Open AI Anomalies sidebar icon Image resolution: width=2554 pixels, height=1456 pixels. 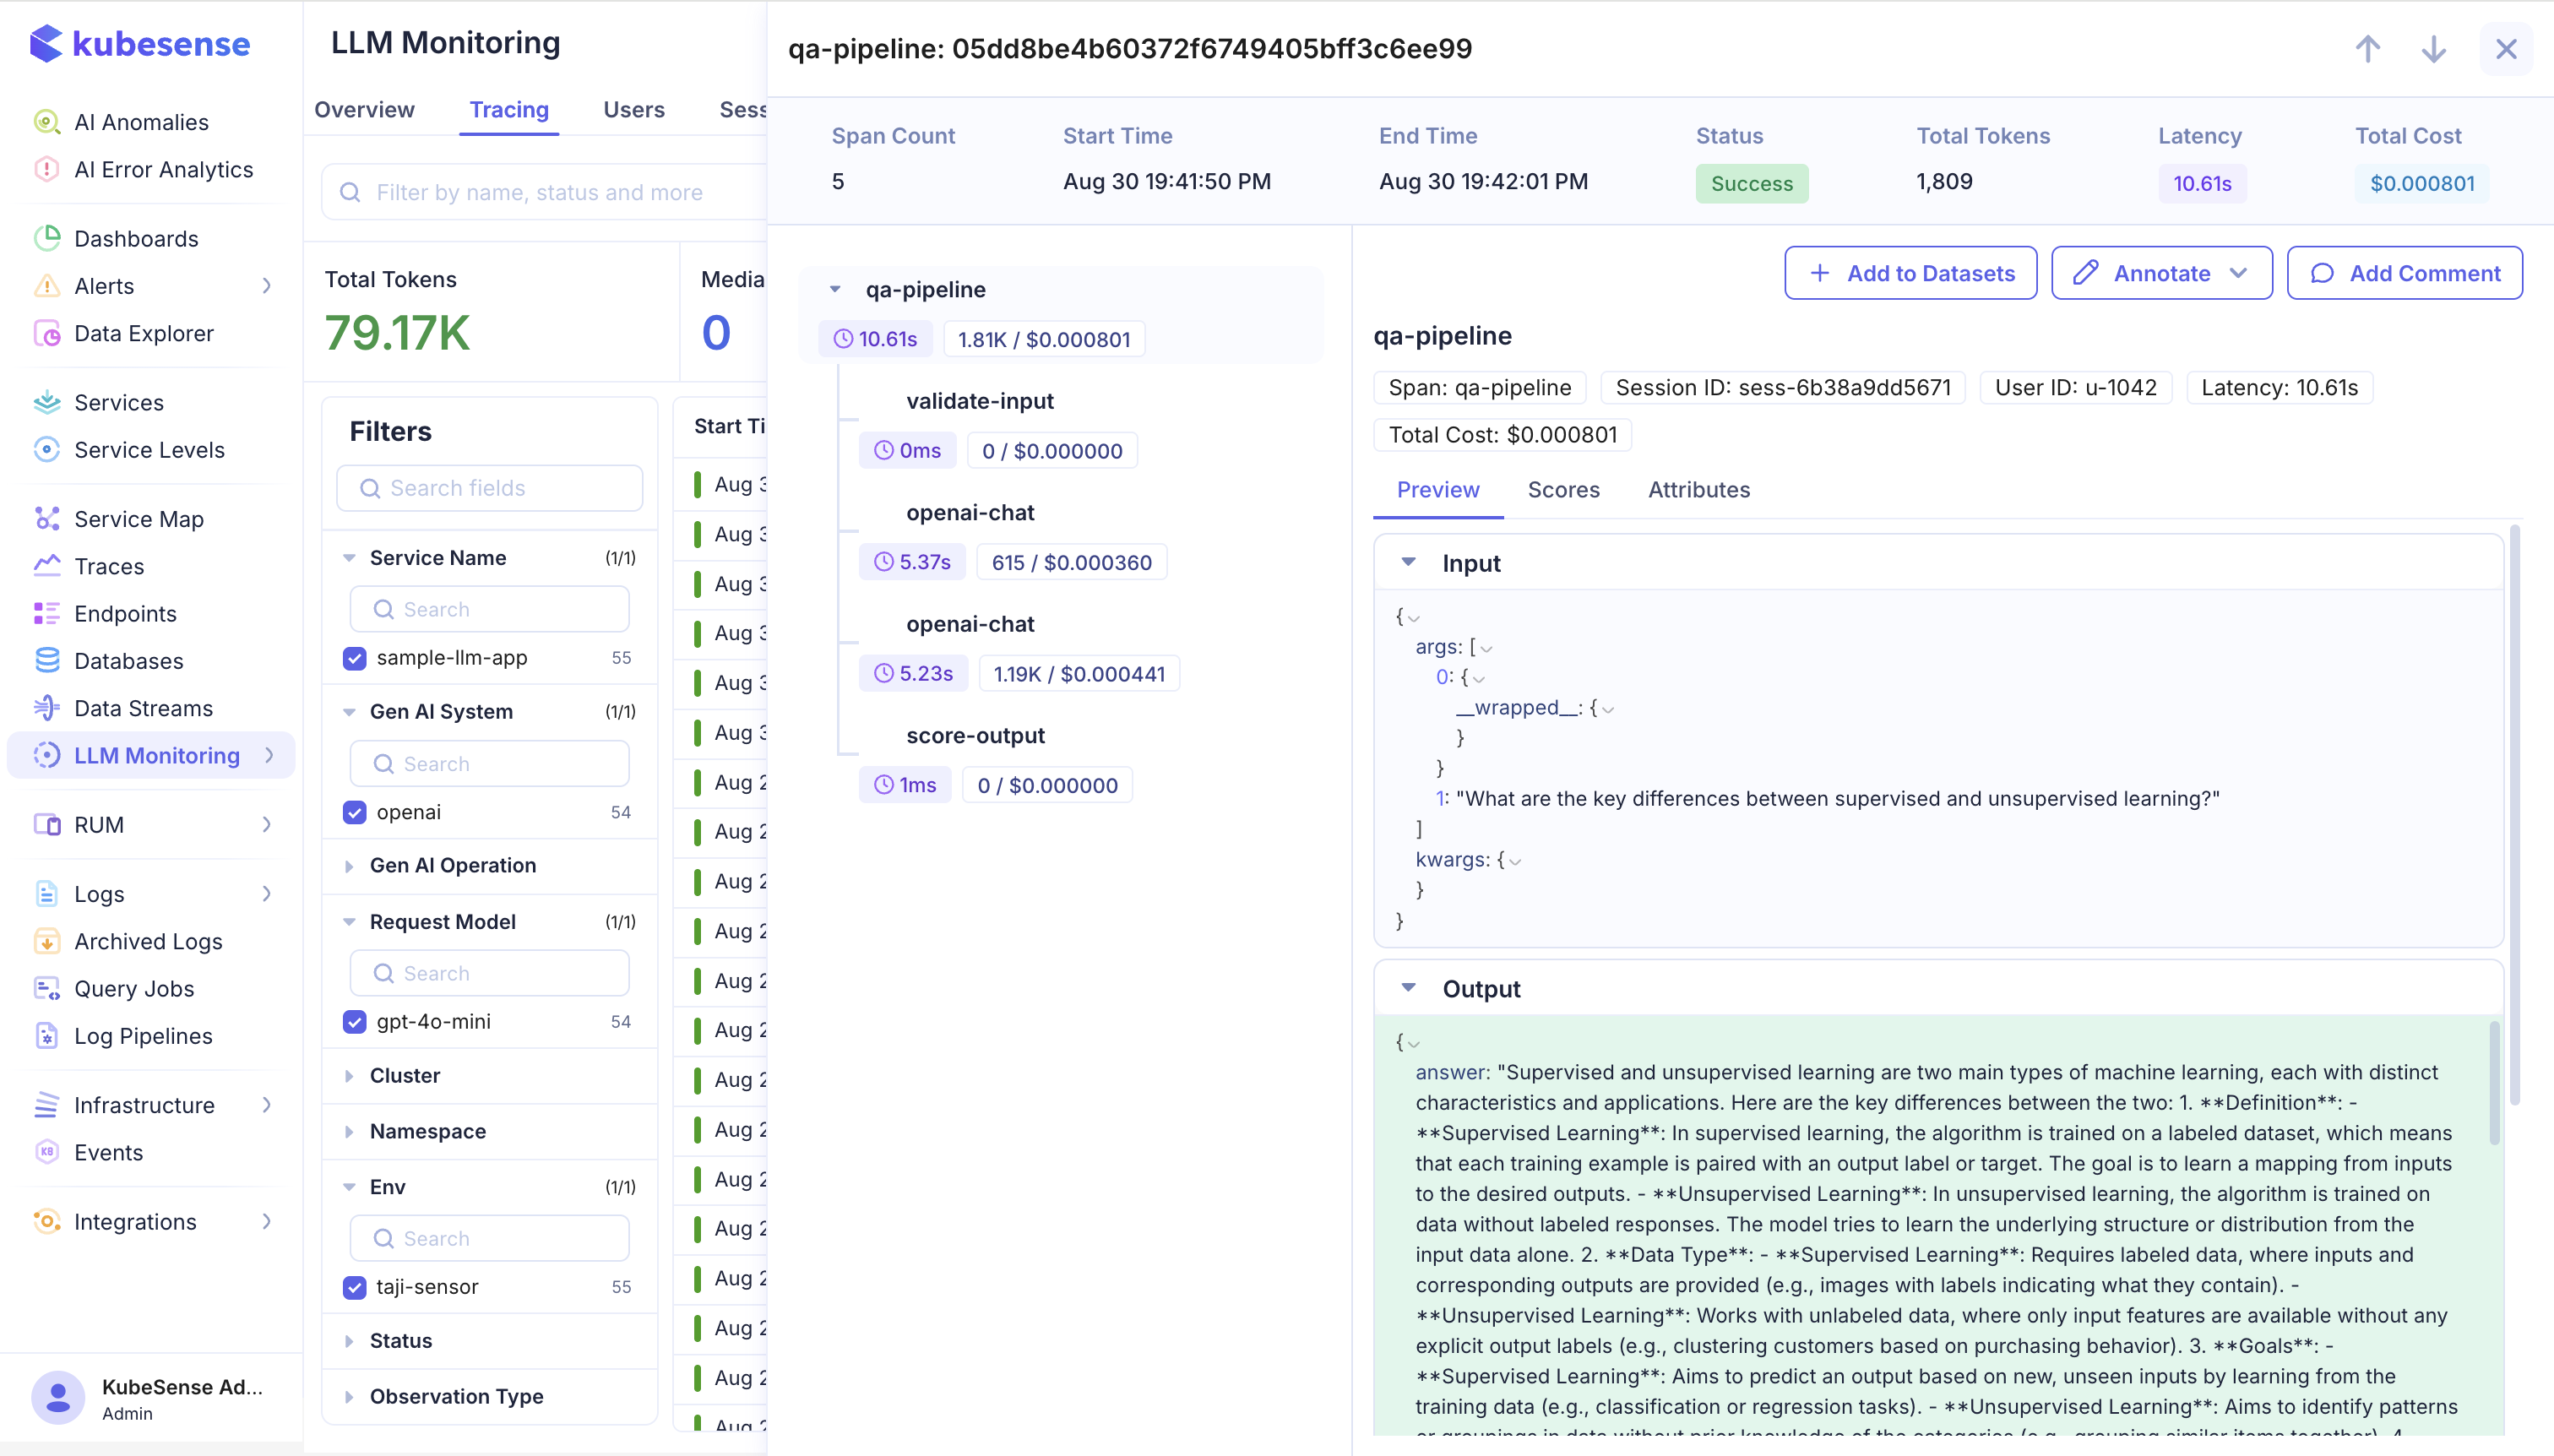click(x=46, y=122)
